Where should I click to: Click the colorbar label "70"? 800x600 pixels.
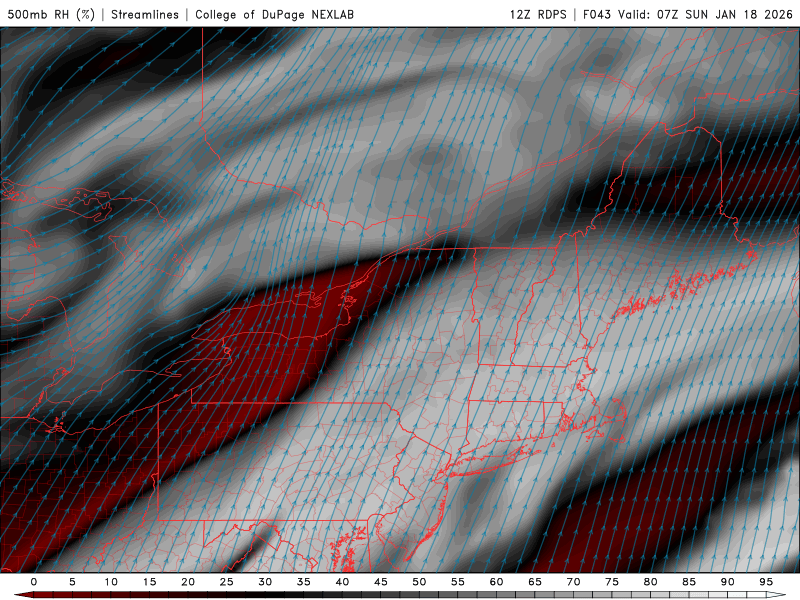pos(573,582)
